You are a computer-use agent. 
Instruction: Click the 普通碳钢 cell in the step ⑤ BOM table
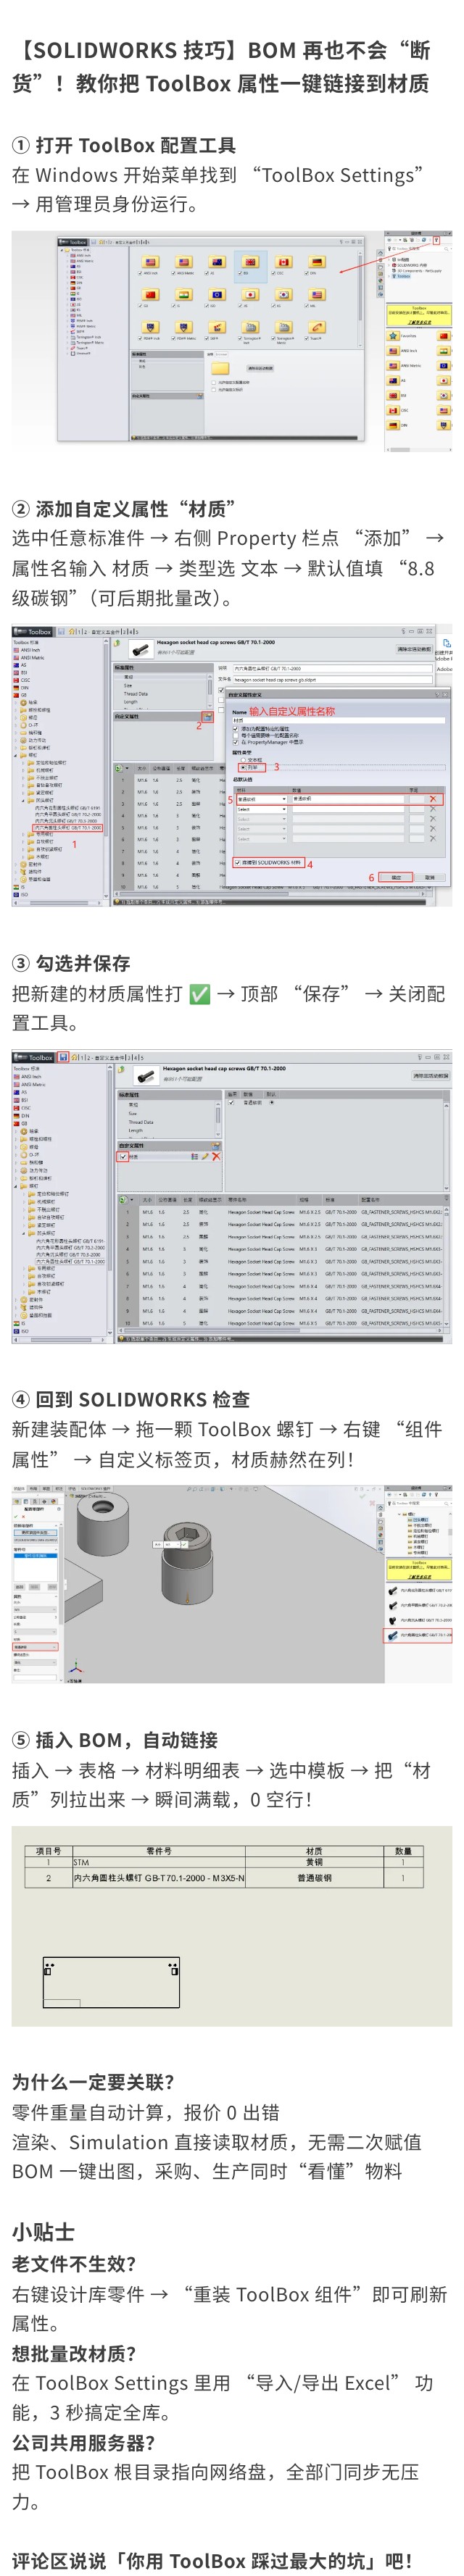coord(314,1878)
